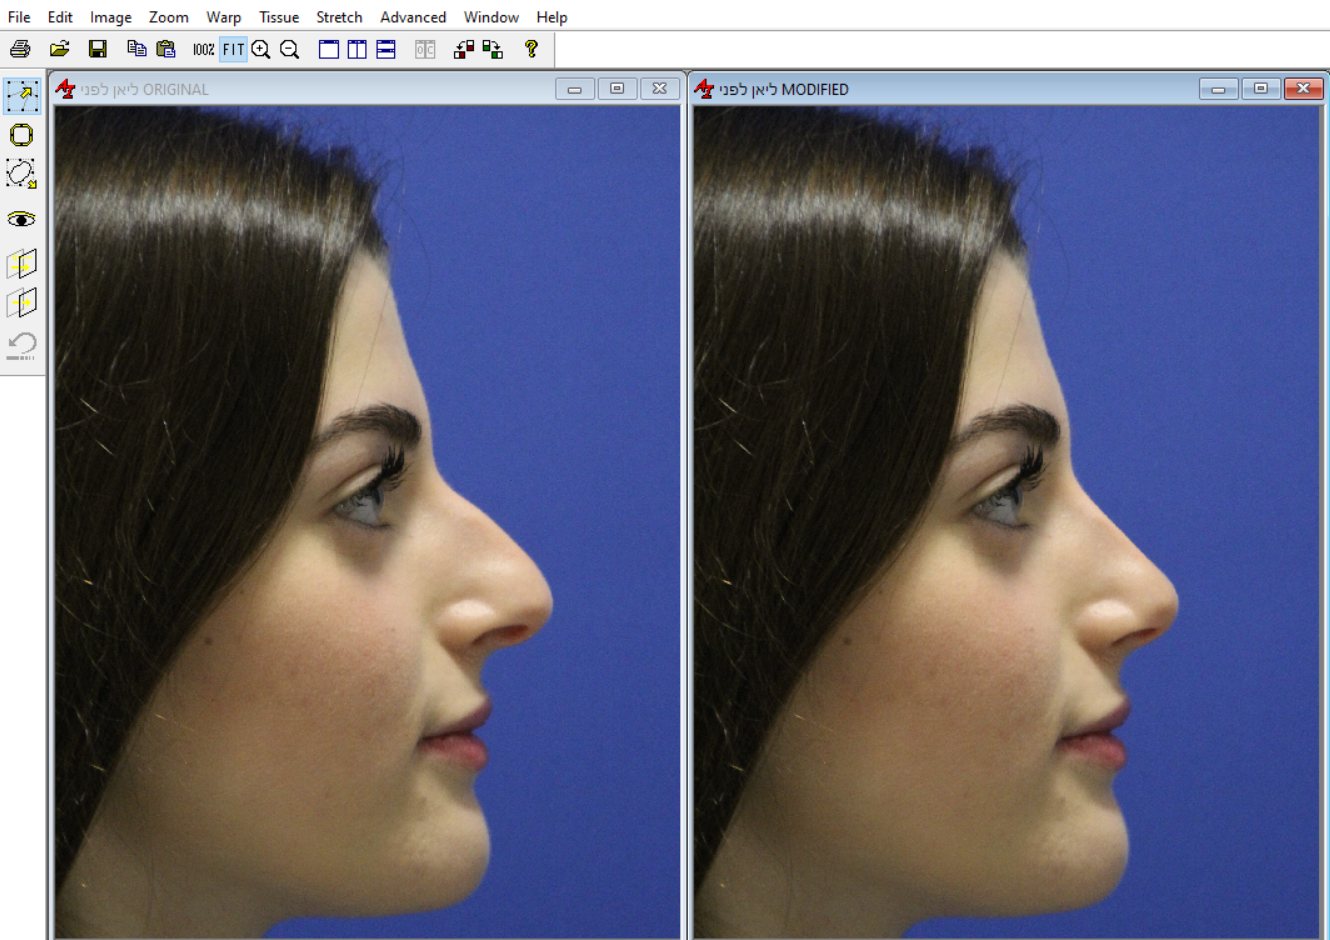Toggle the eye view tool

[22, 219]
